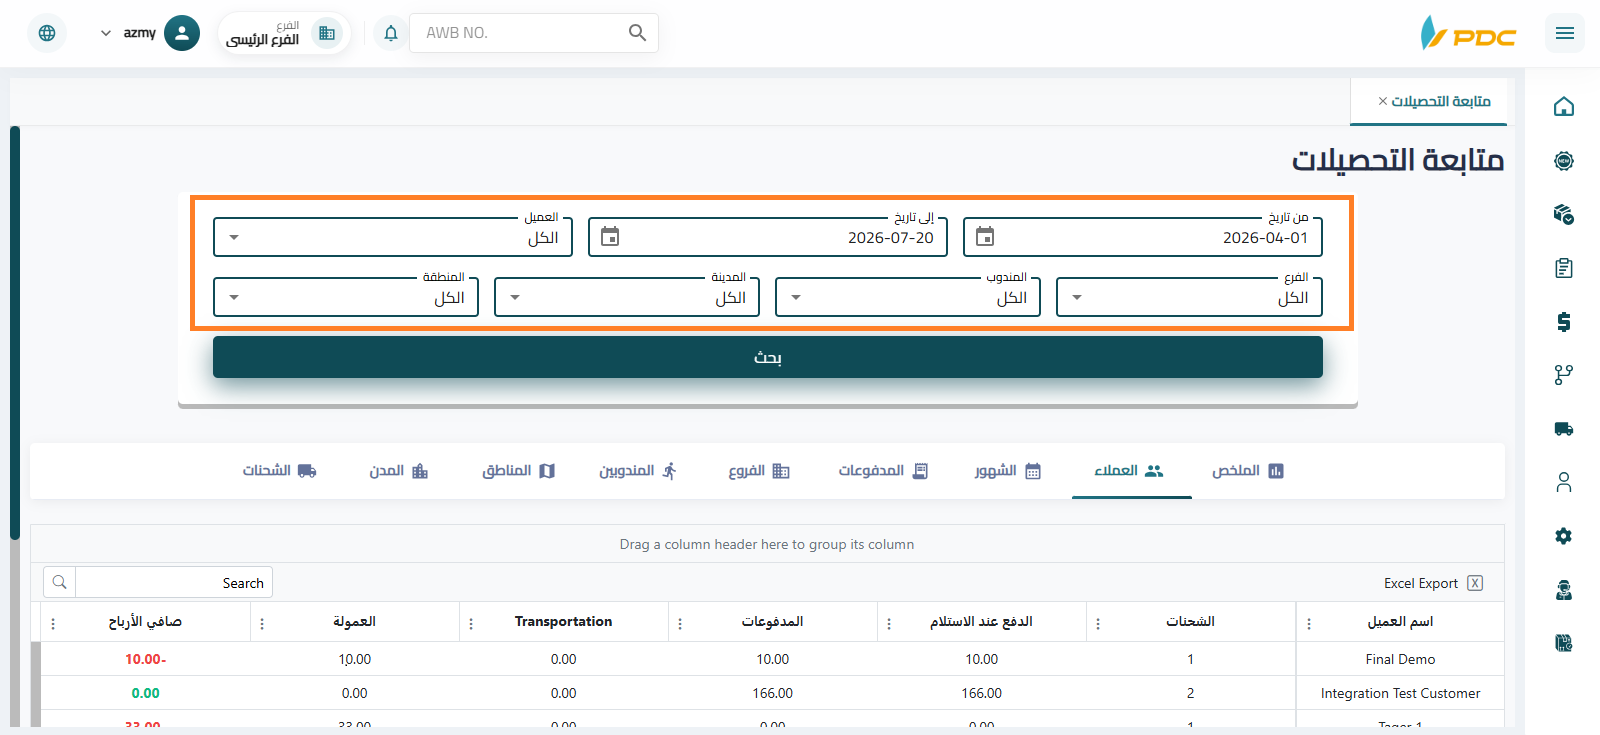Open calendar for من تاريخ date

(985, 237)
